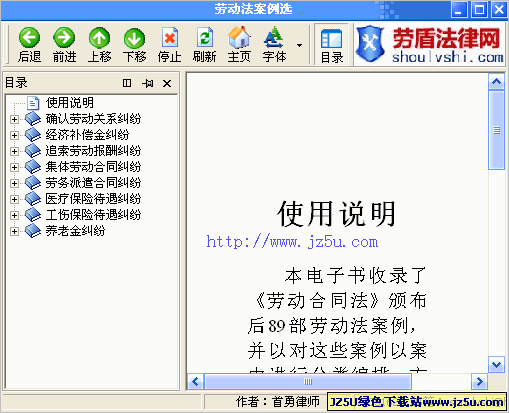
Task: Expand the 确认劳动关系纠纷 node
Action: [14, 119]
